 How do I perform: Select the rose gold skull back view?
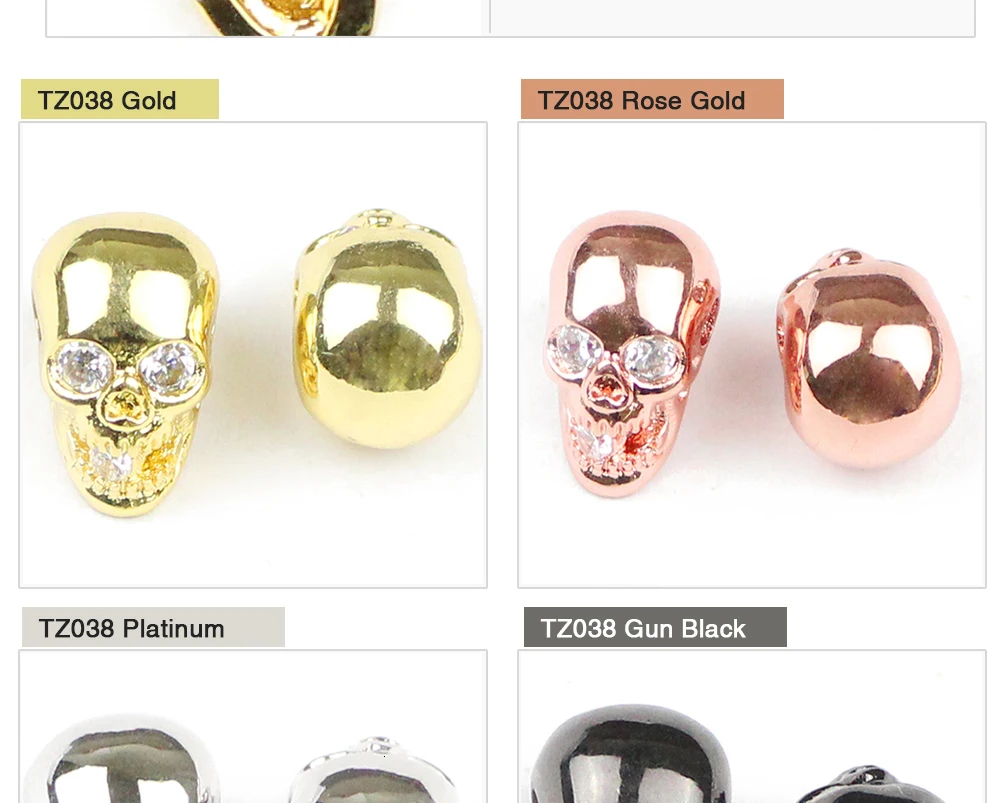869,359
